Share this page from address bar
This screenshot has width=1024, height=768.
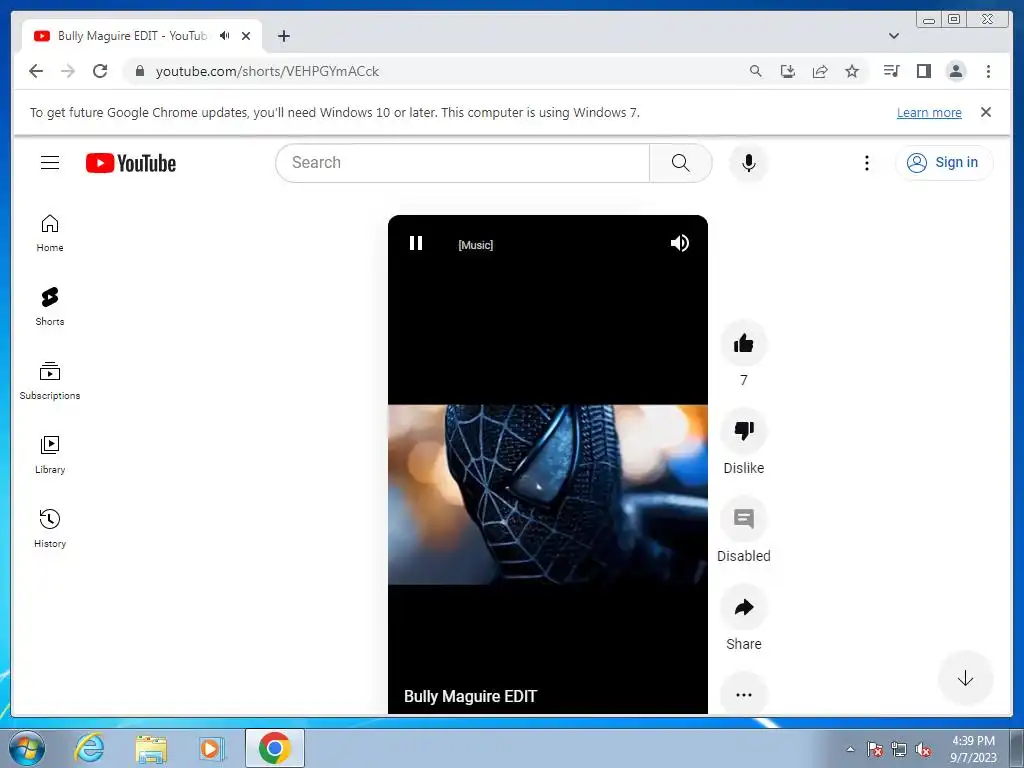coord(820,71)
